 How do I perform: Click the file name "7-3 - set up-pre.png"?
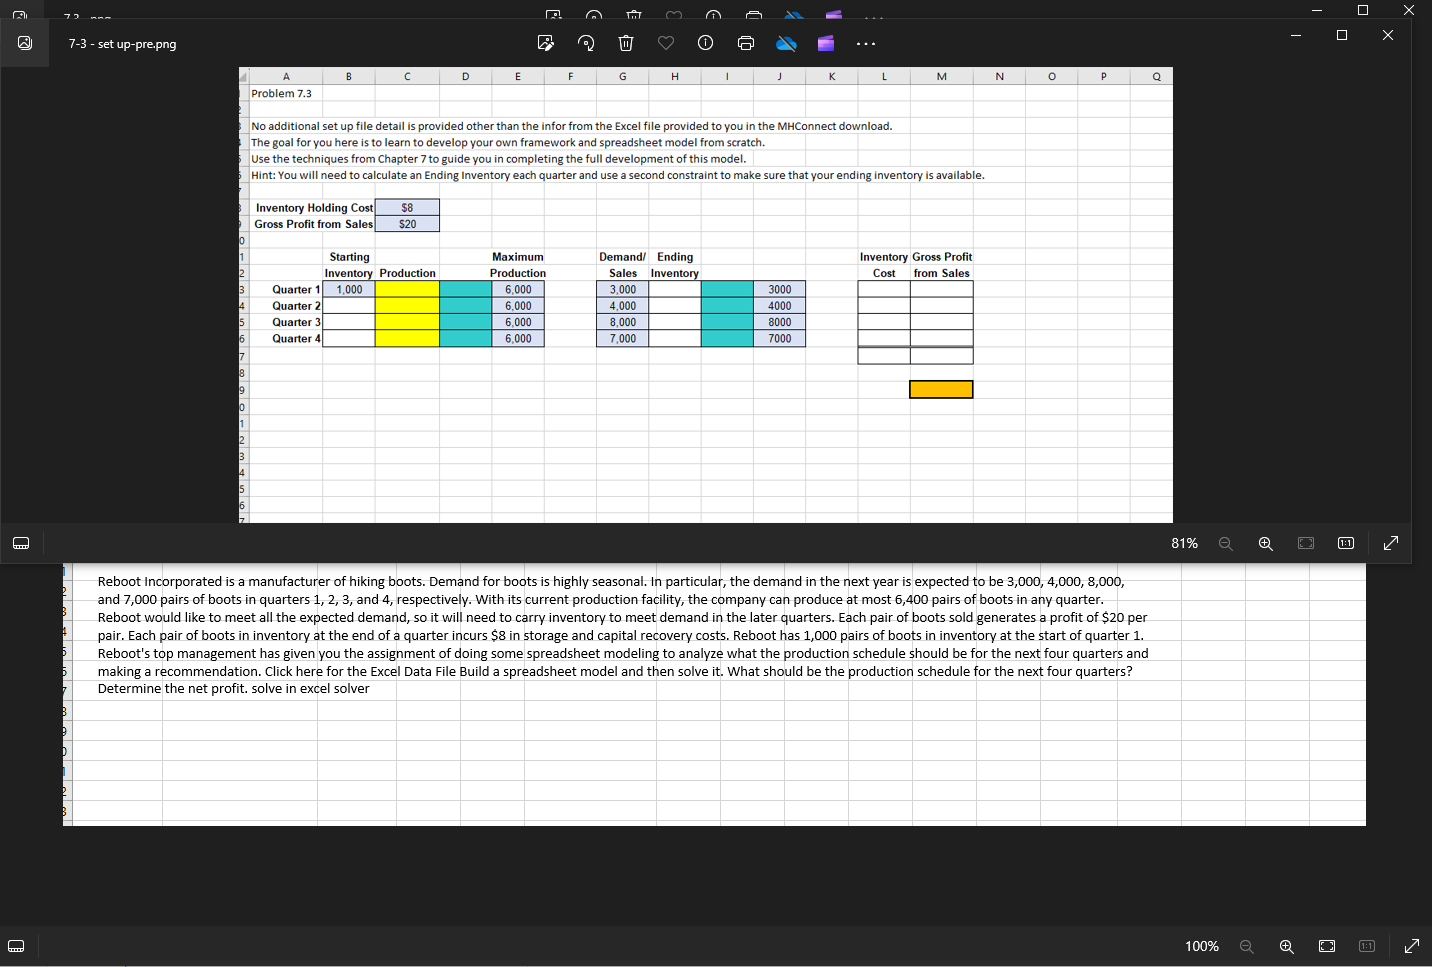122,44
